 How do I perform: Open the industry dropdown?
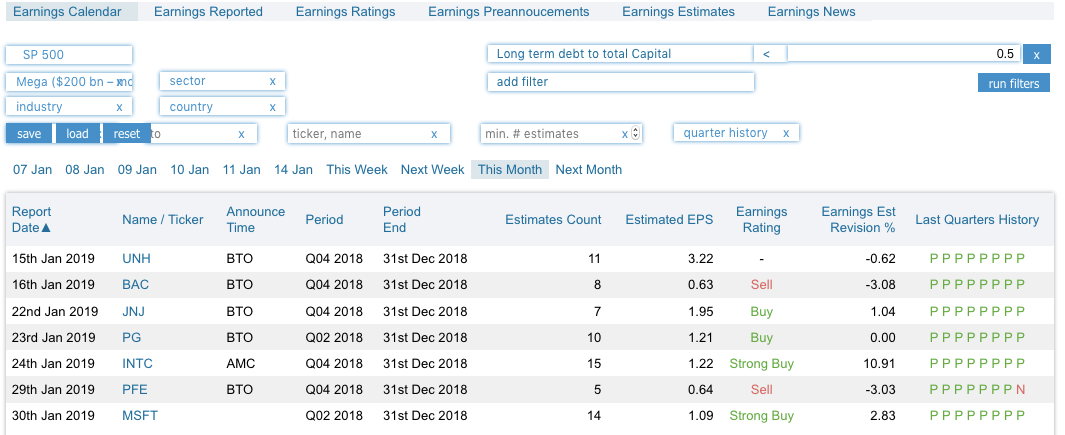tap(69, 107)
